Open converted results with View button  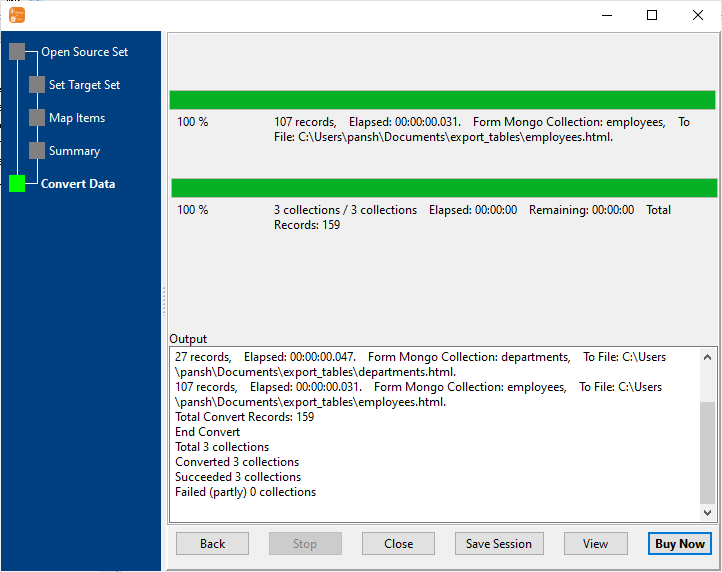point(595,544)
